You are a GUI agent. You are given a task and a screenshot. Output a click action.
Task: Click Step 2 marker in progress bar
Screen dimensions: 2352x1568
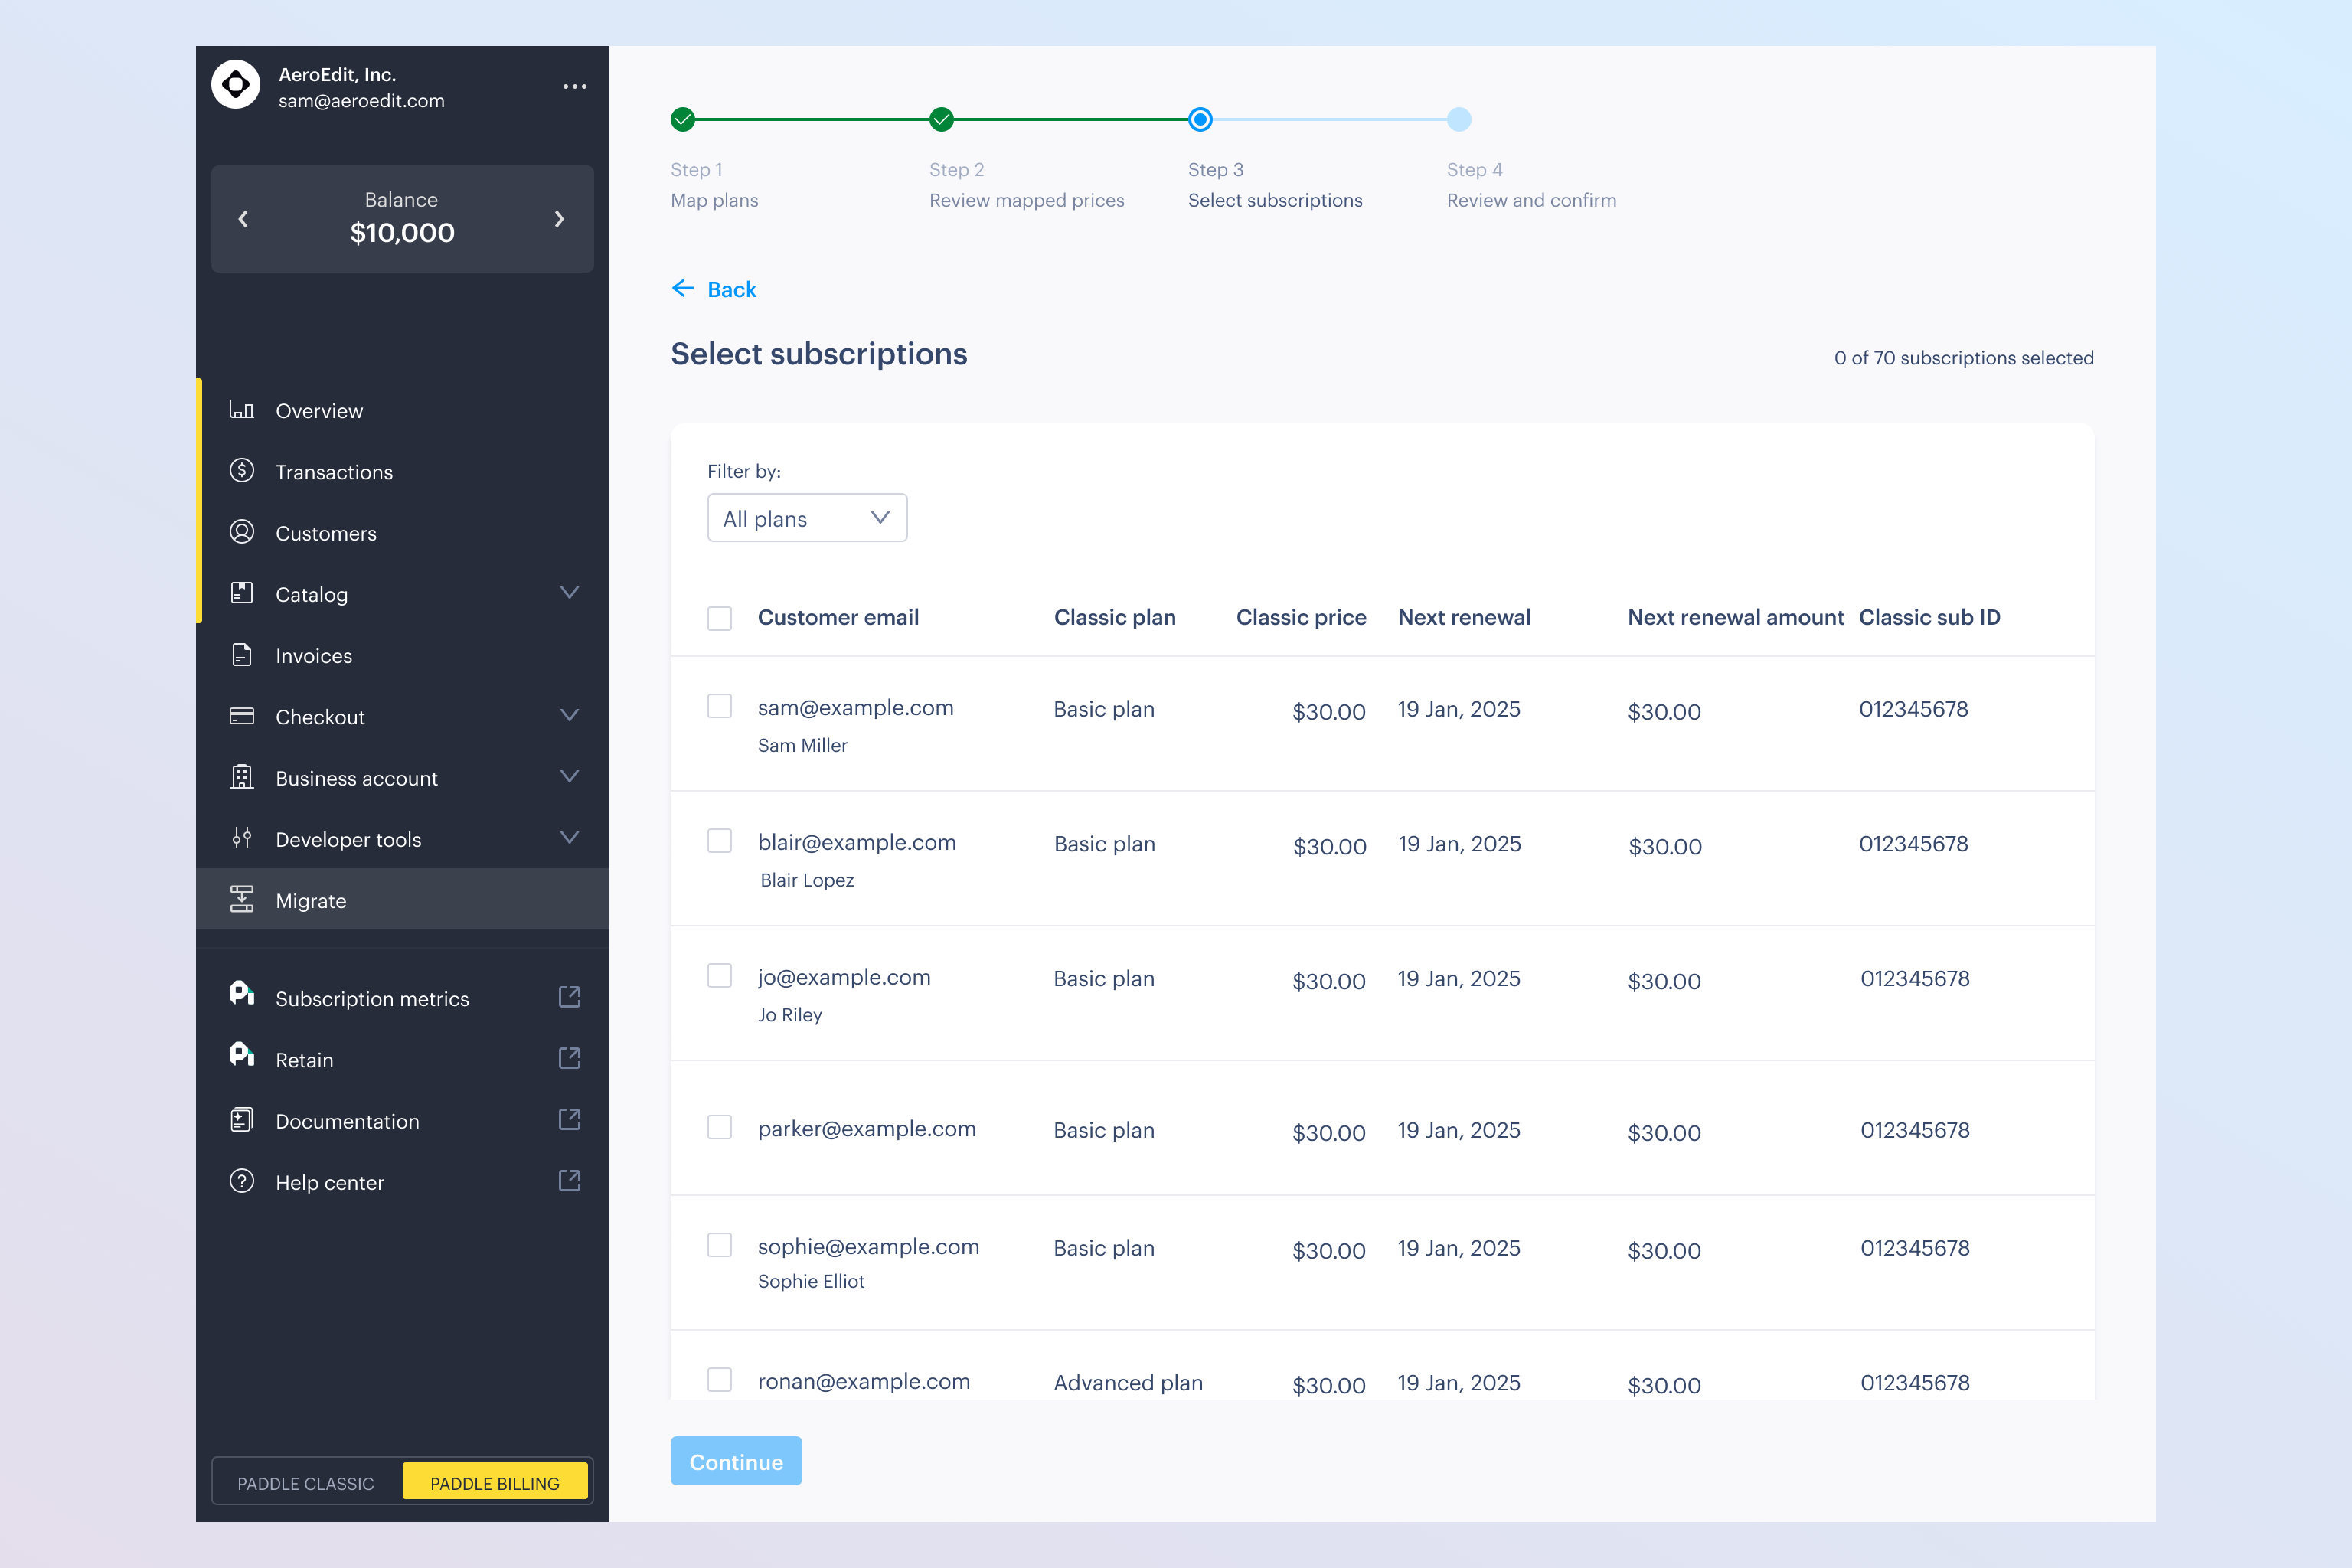click(941, 120)
